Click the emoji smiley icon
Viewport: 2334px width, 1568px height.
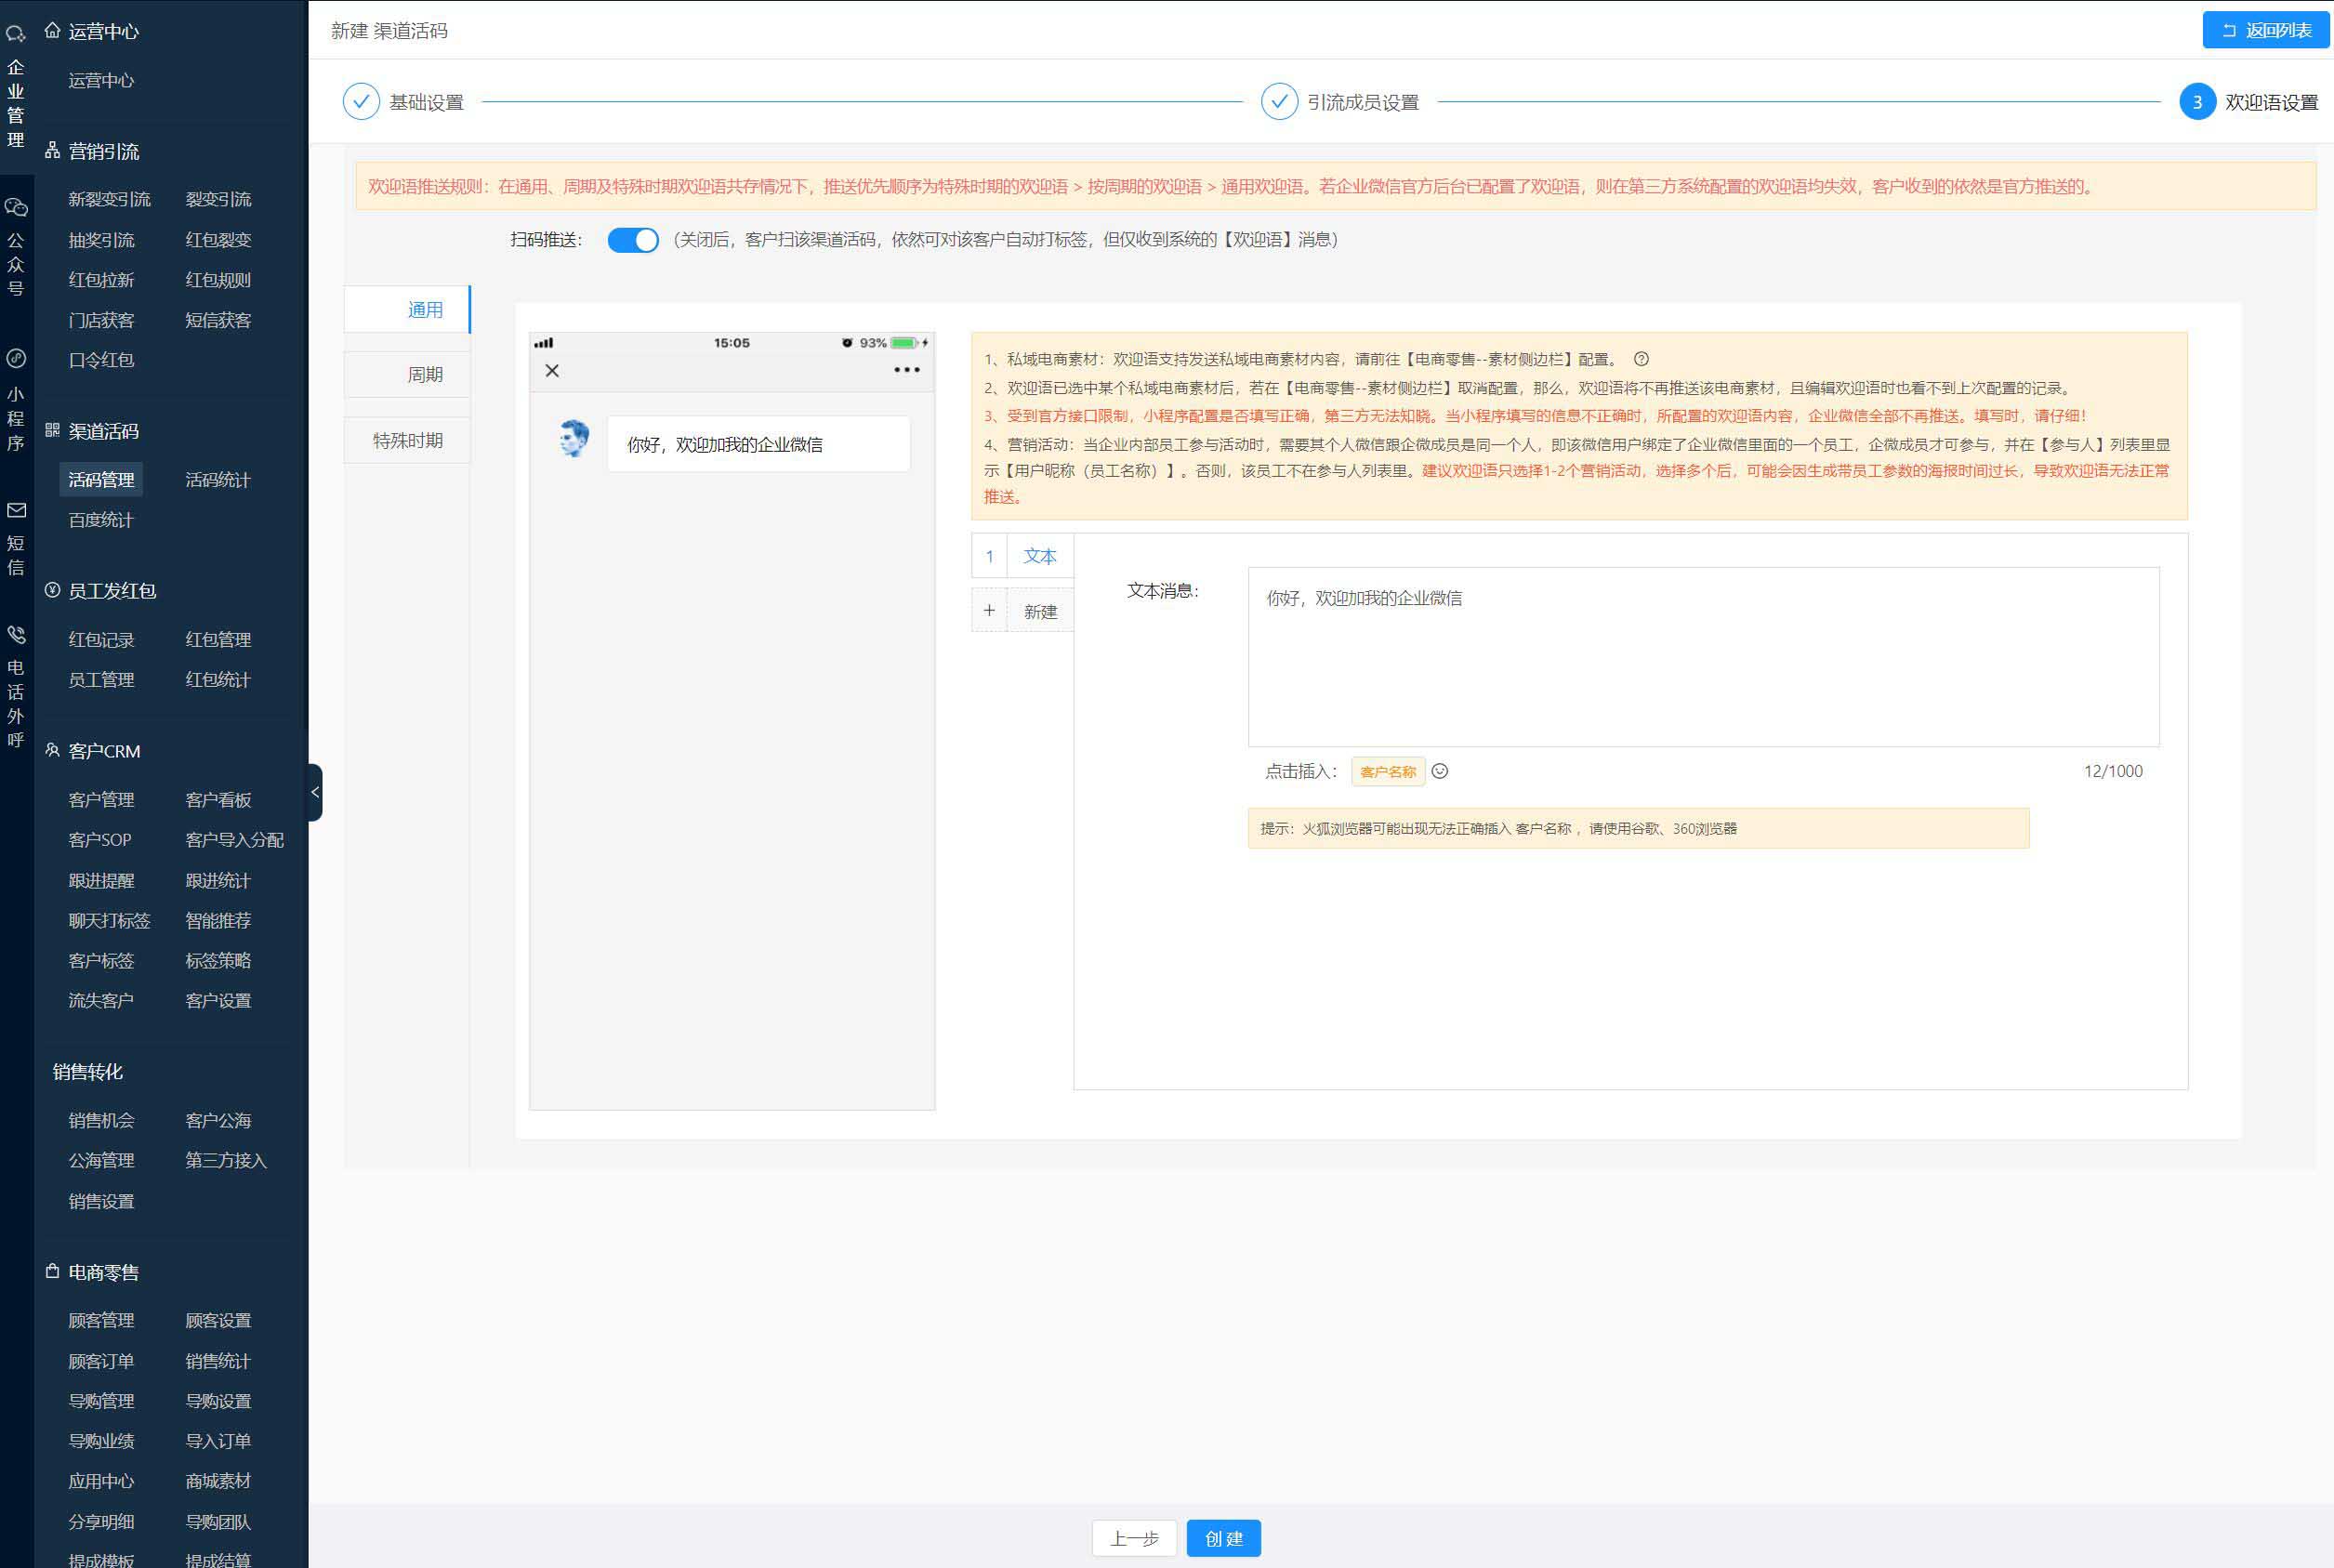tap(1439, 771)
